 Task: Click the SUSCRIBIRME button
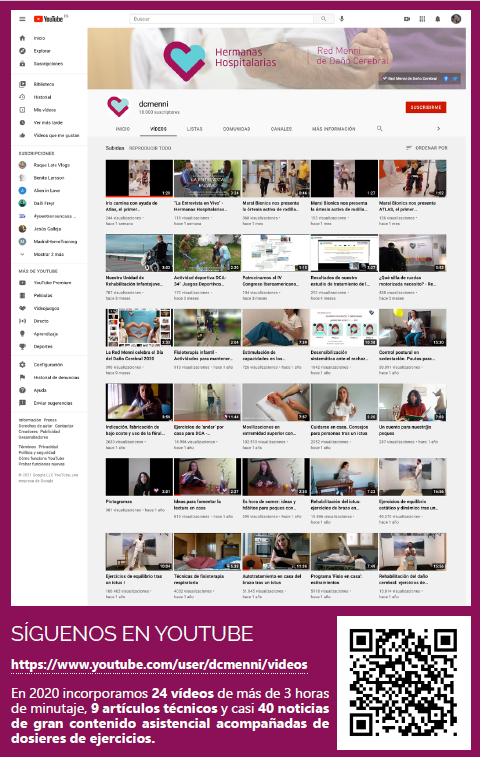pos(426,107)
